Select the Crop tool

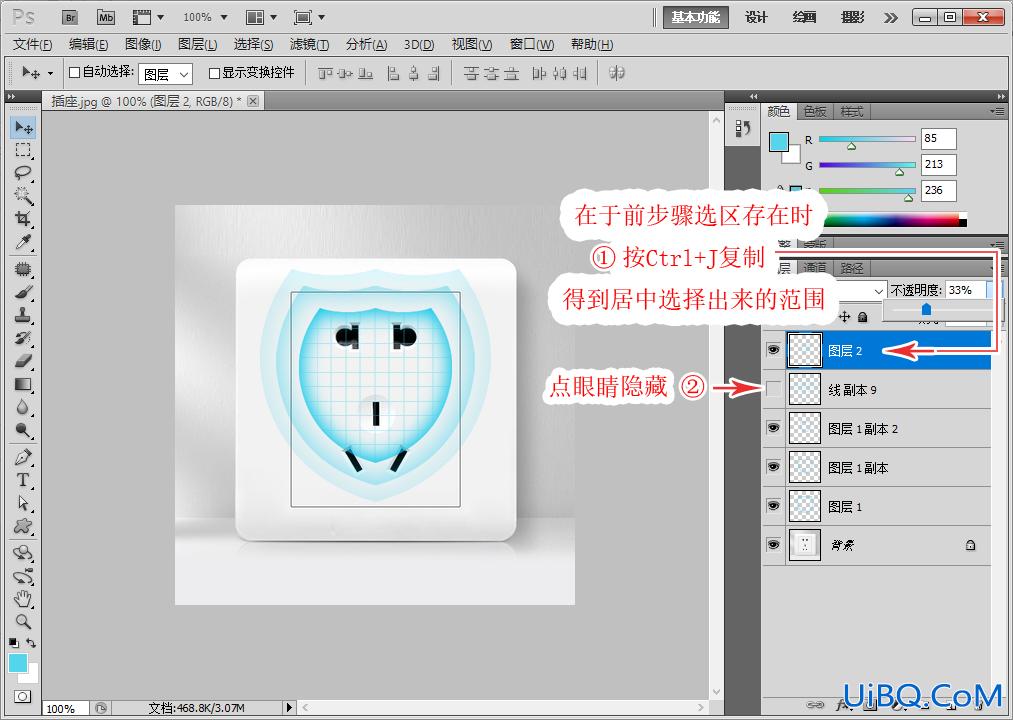(23, 218)
